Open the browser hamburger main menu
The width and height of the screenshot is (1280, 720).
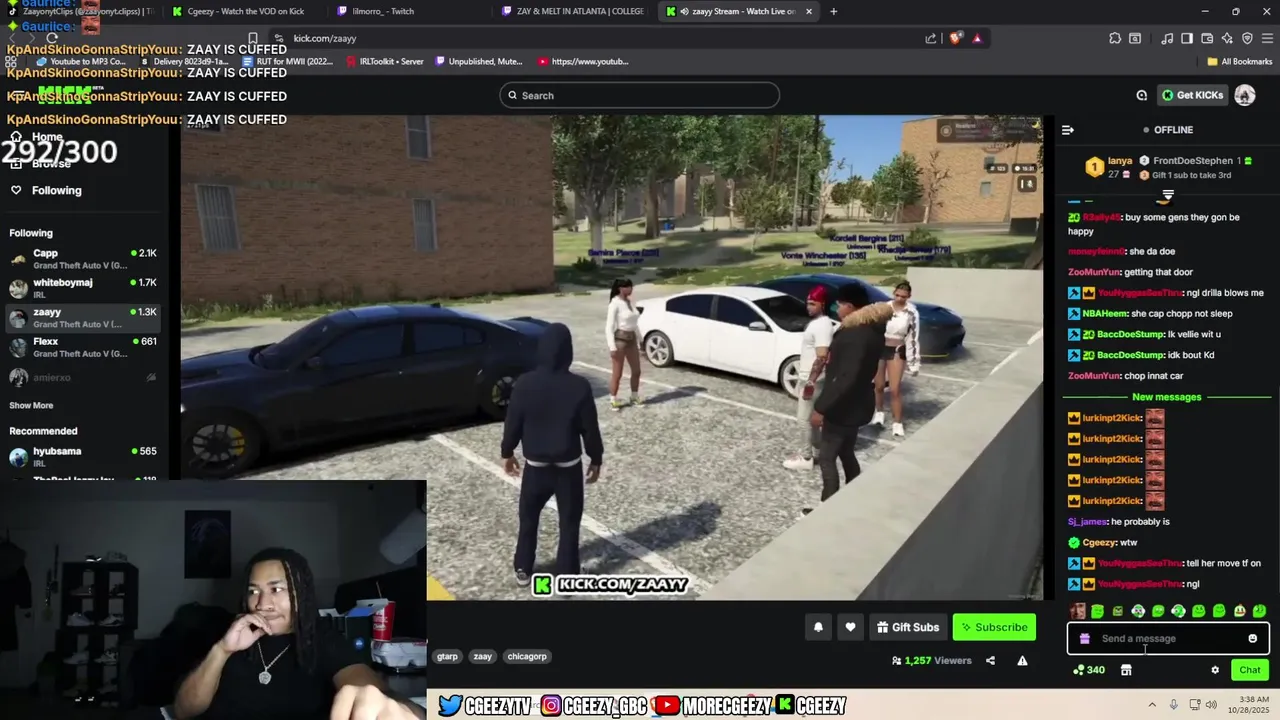(1266, 38)
